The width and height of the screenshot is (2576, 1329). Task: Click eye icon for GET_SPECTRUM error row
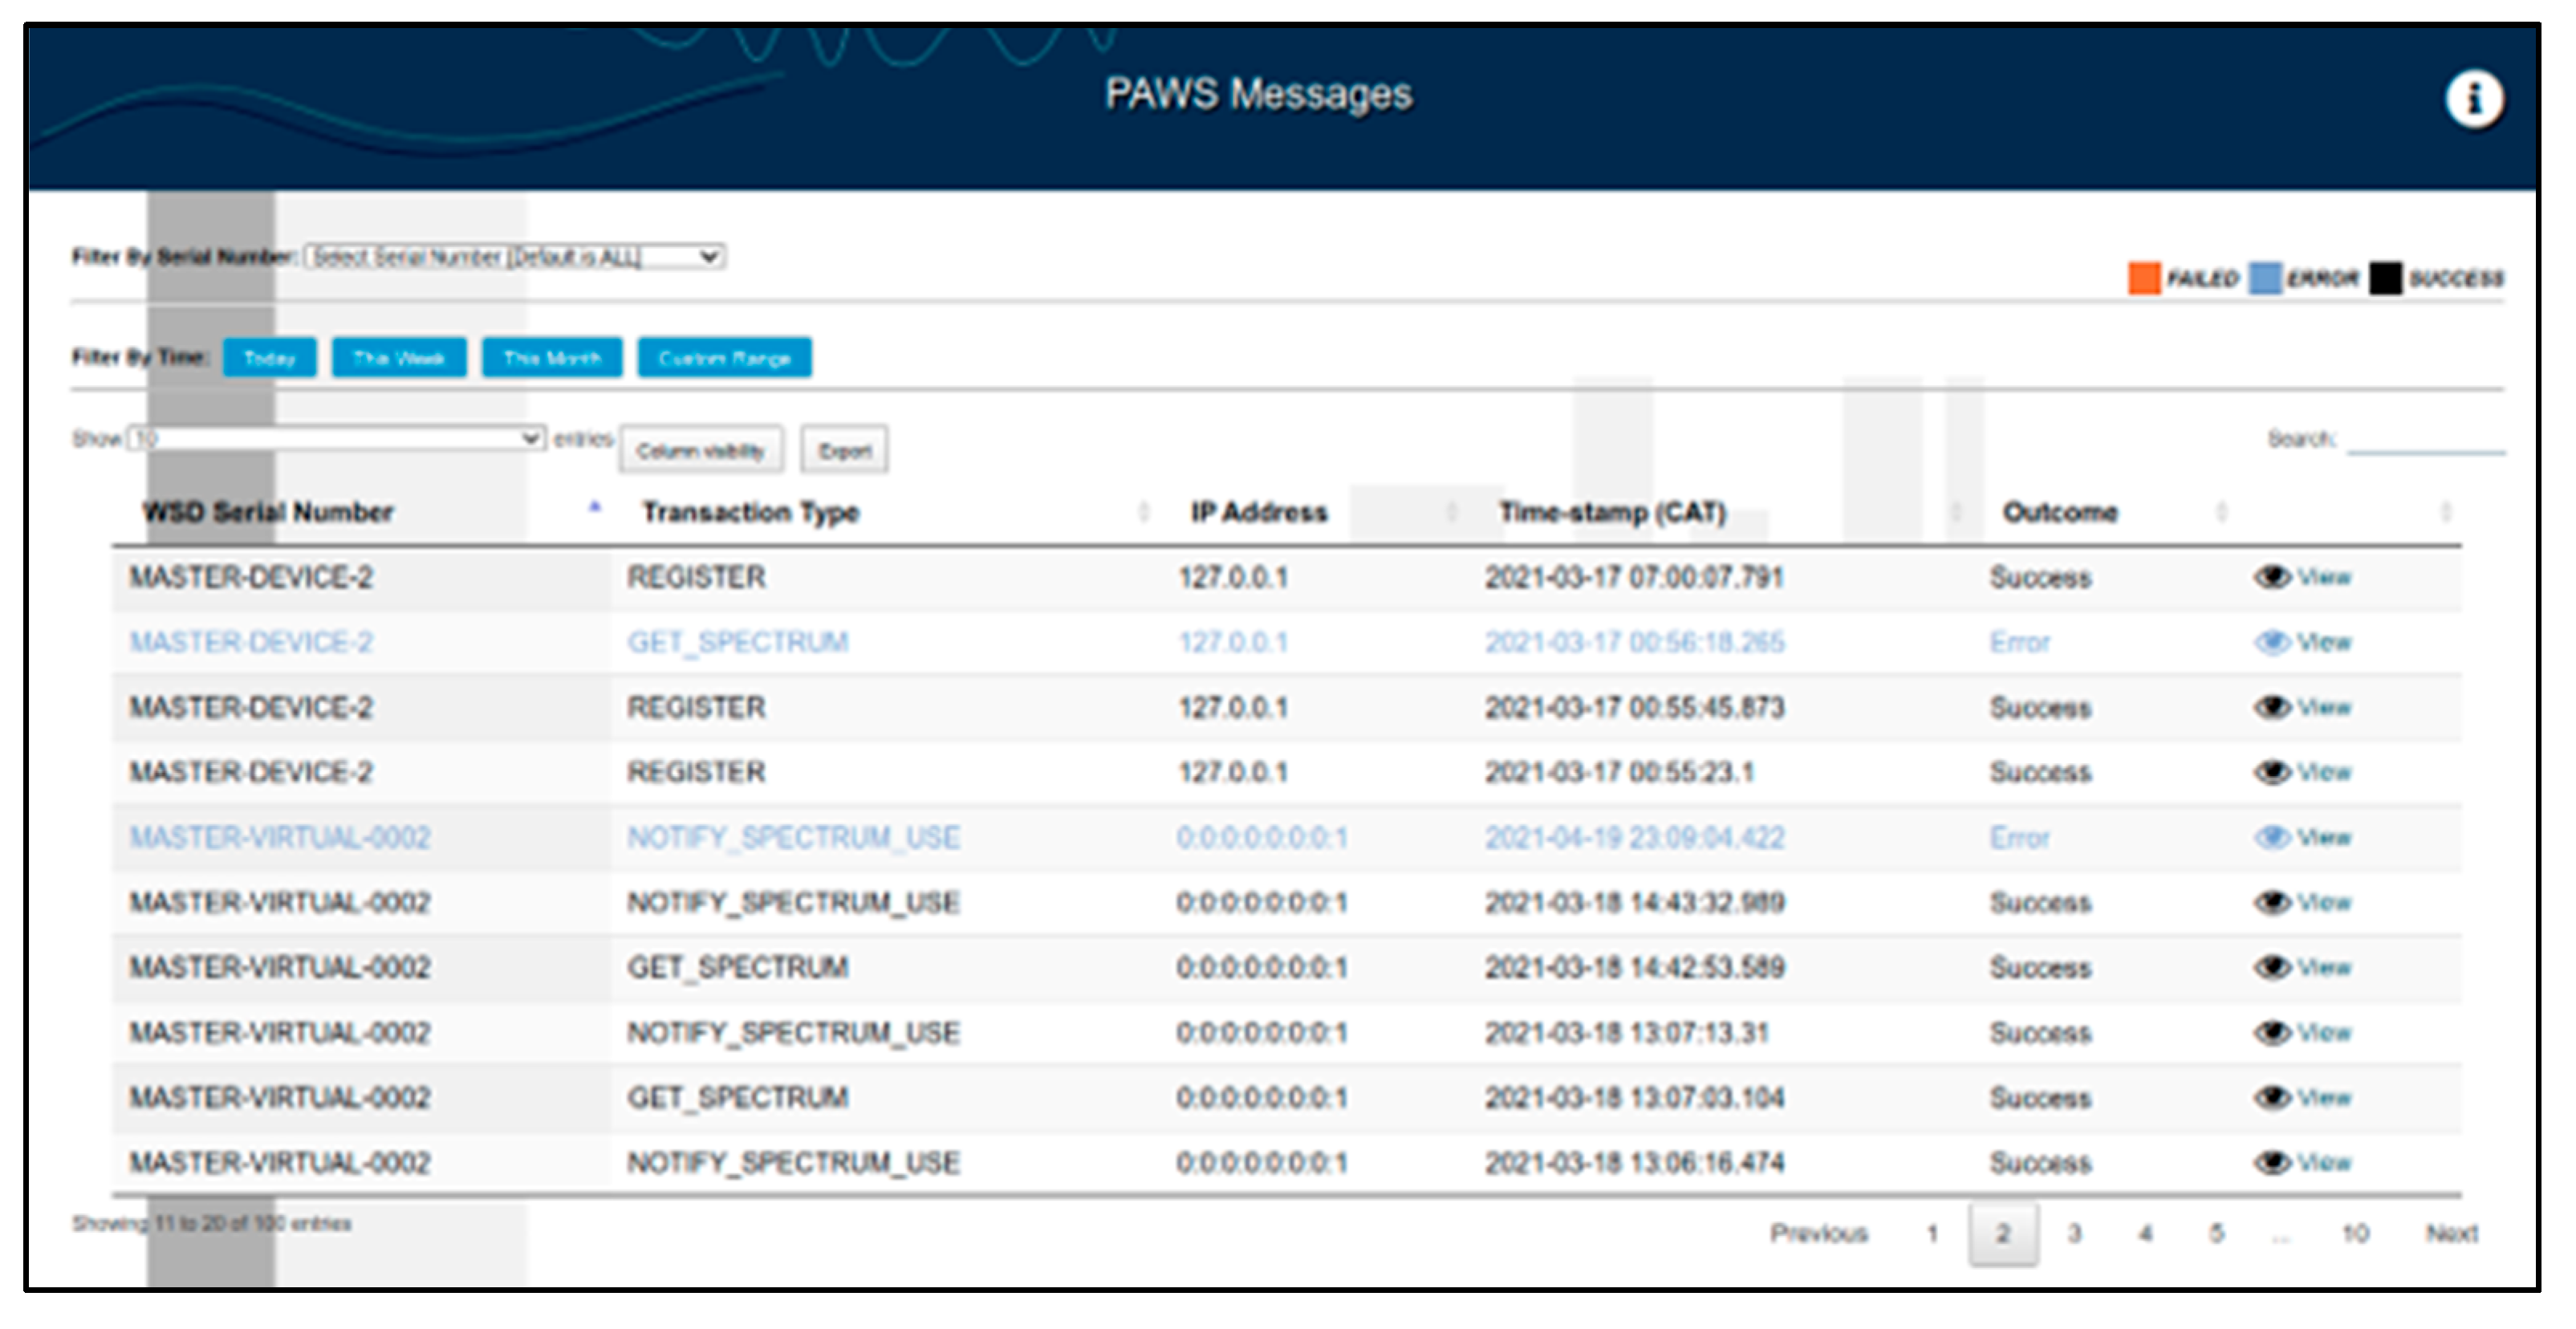point(2271,642)
